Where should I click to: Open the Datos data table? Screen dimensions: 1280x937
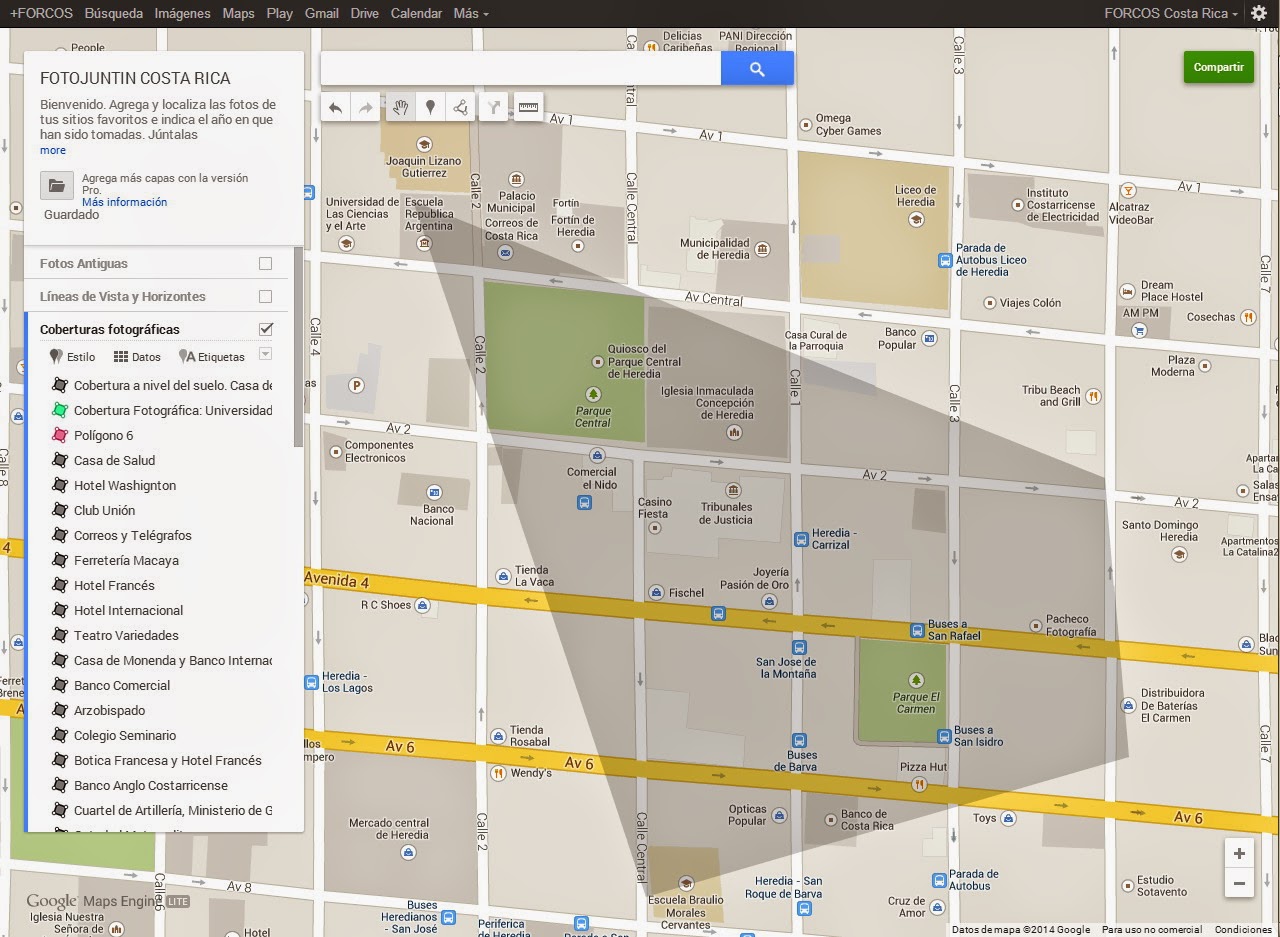coord(137,356)
